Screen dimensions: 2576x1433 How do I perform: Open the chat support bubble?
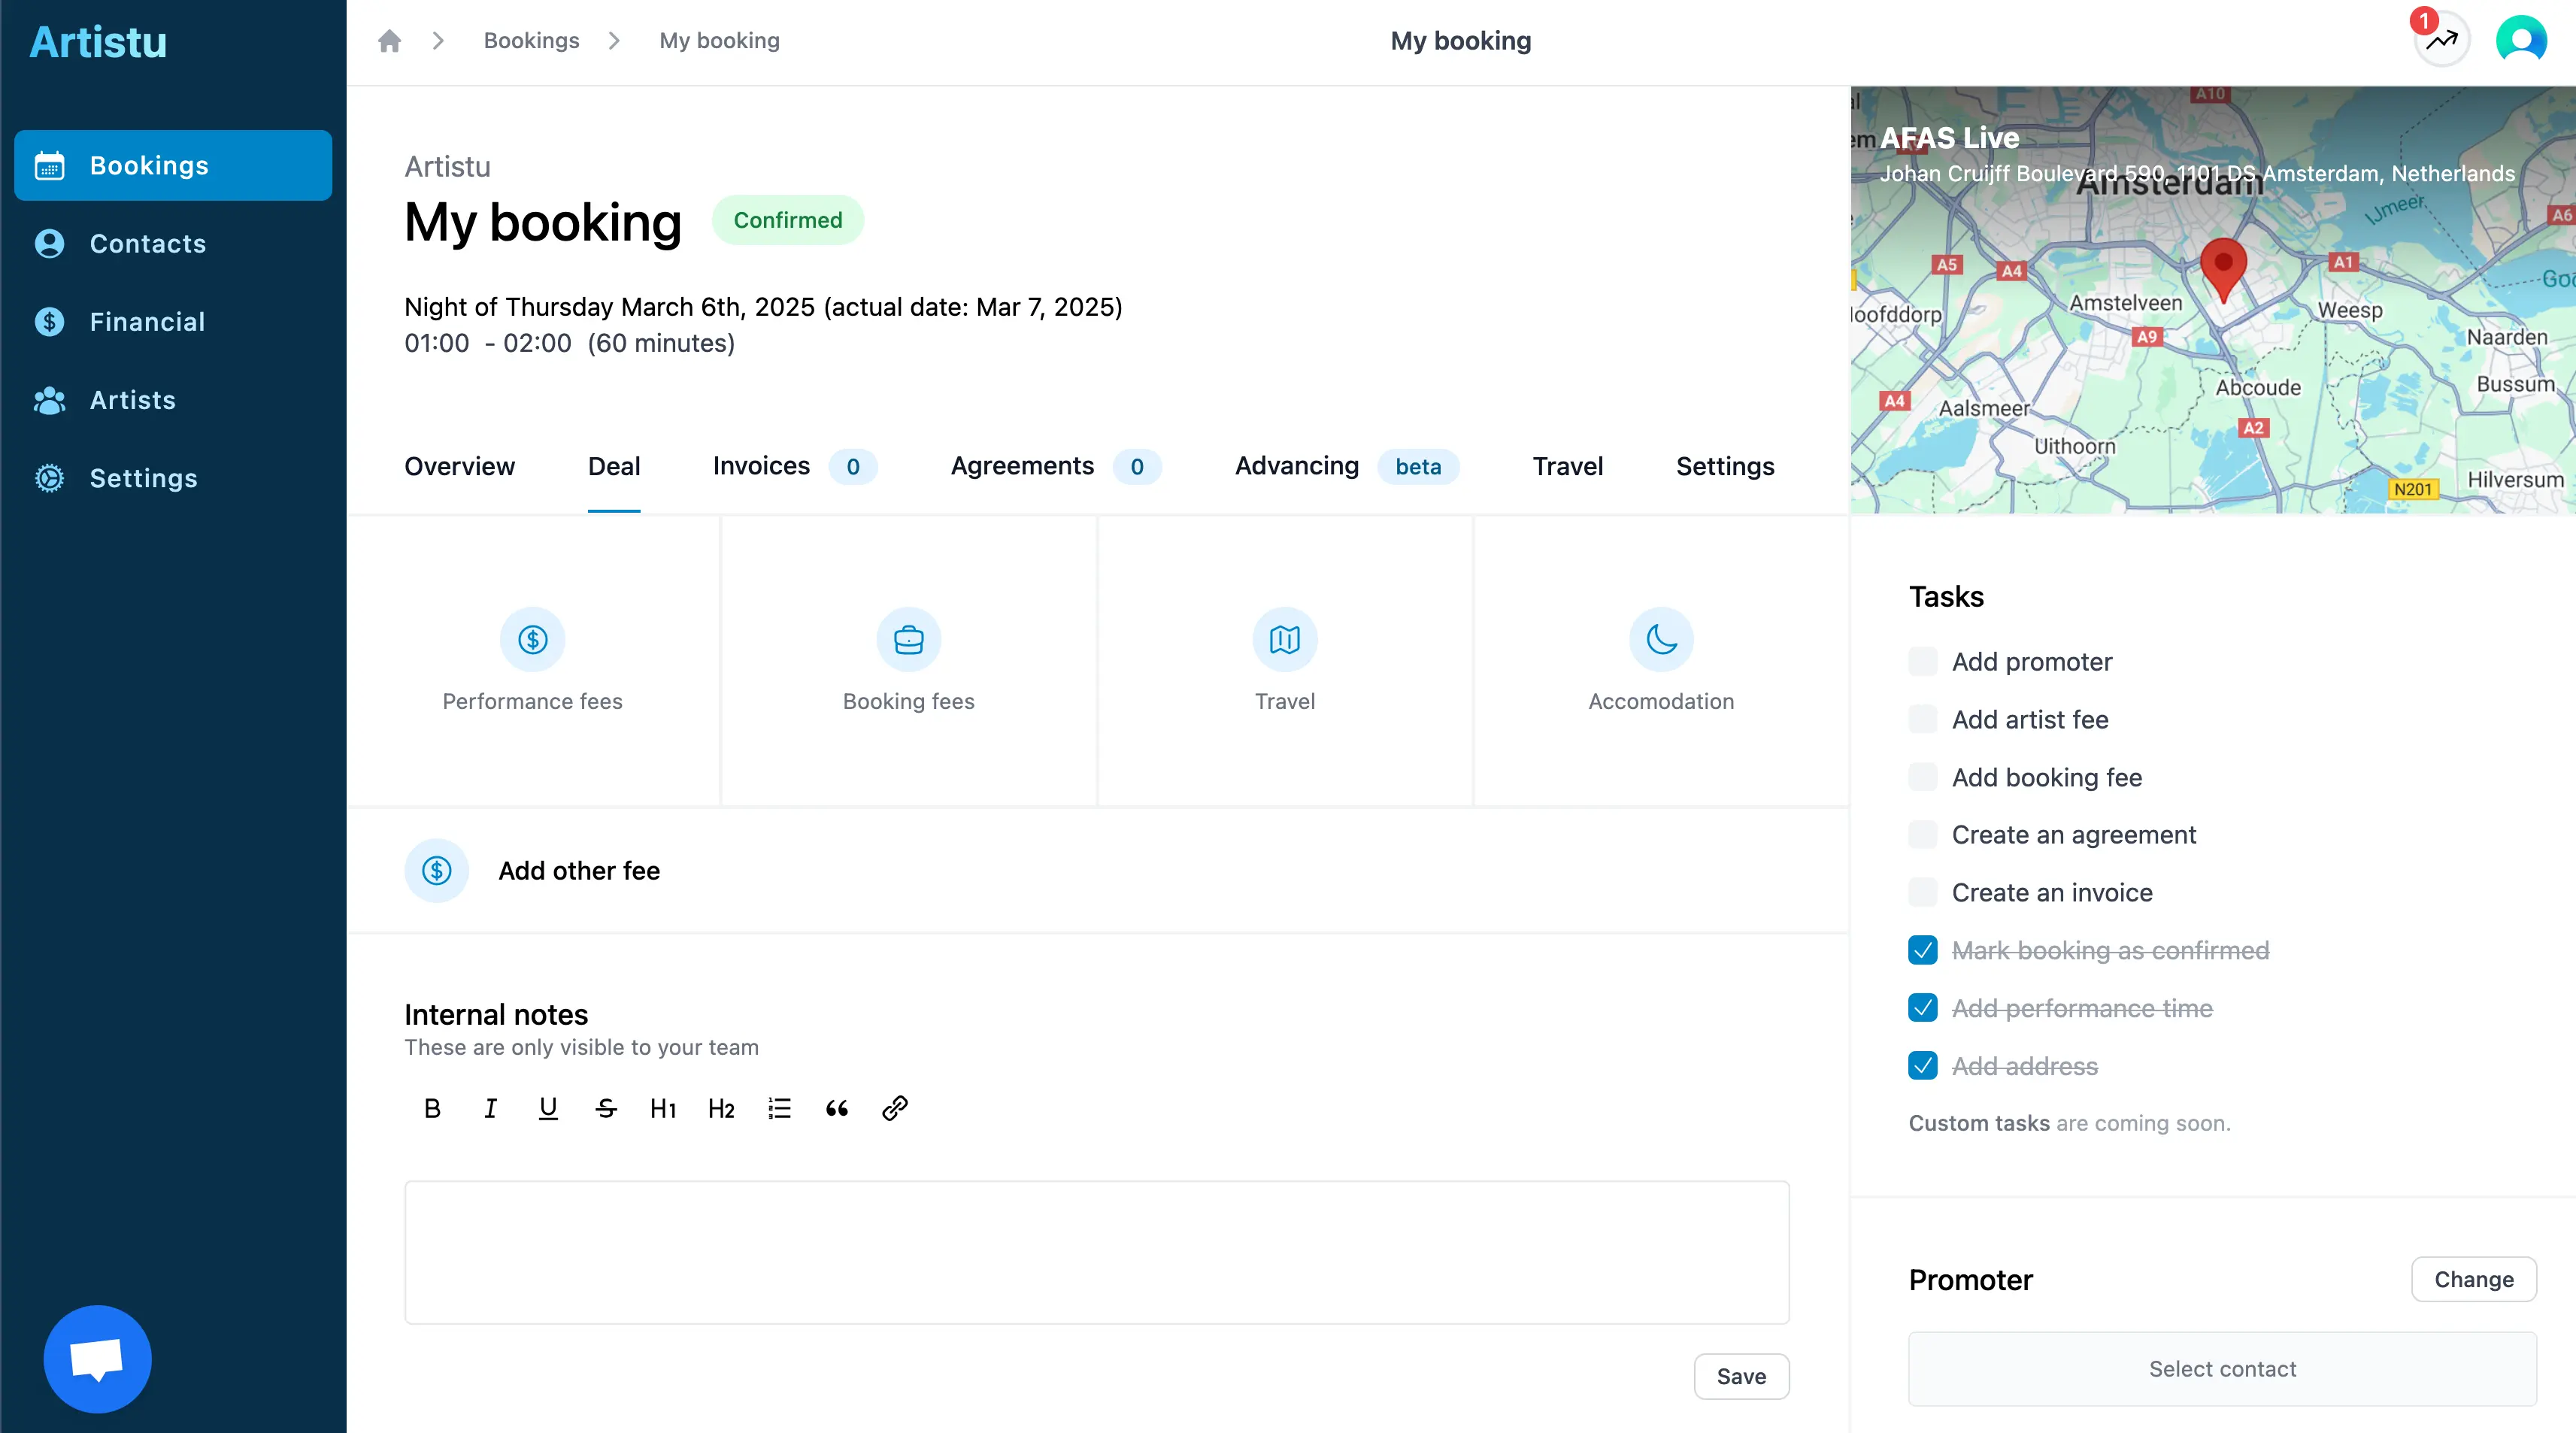tap(97, 1359)
